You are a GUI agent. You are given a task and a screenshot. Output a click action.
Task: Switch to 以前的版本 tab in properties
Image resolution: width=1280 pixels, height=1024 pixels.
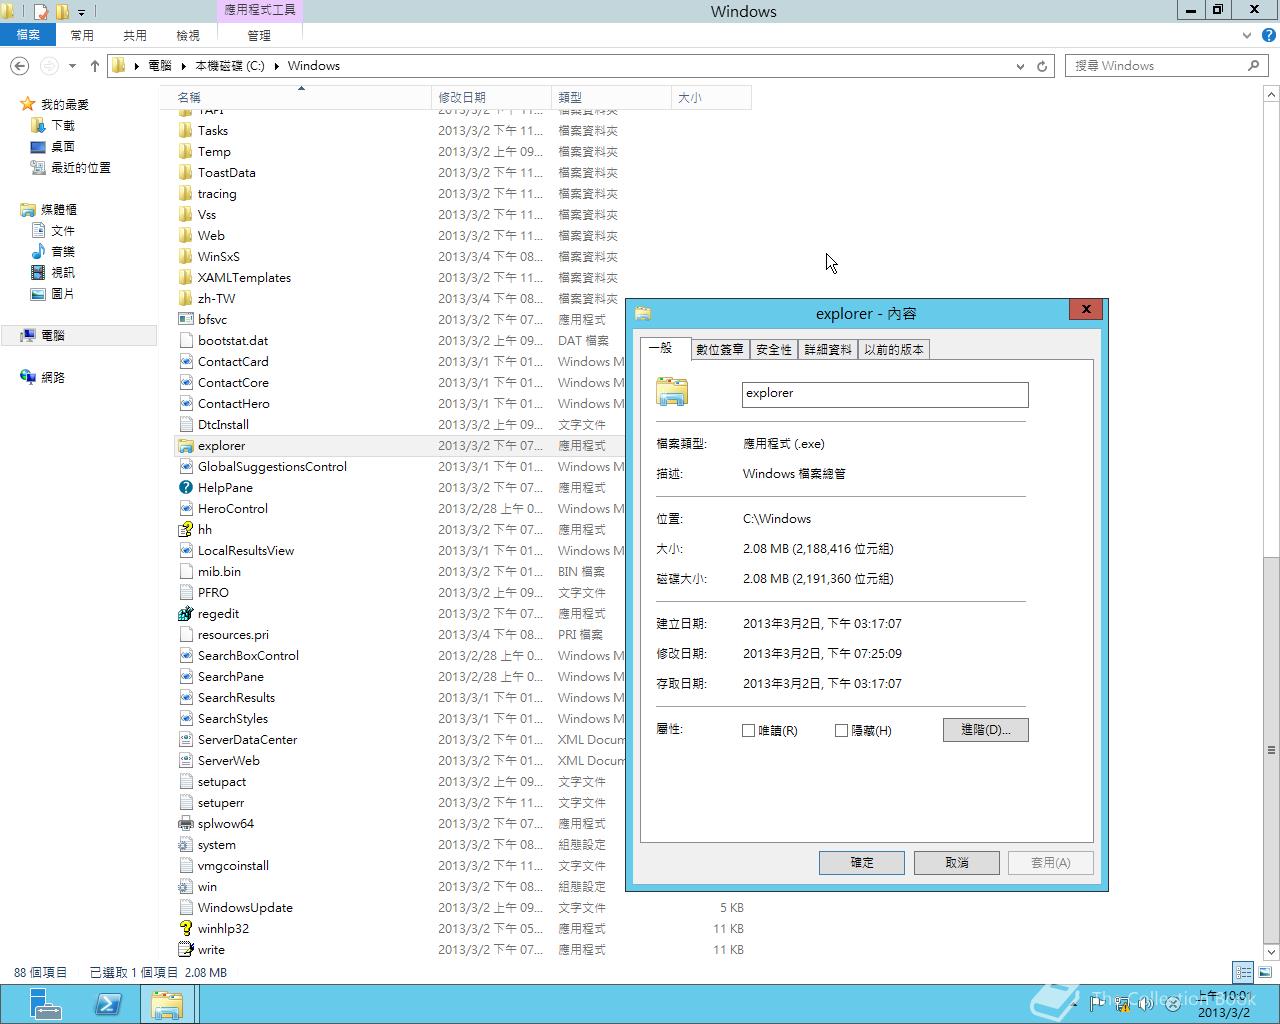(x=895, y=349)
